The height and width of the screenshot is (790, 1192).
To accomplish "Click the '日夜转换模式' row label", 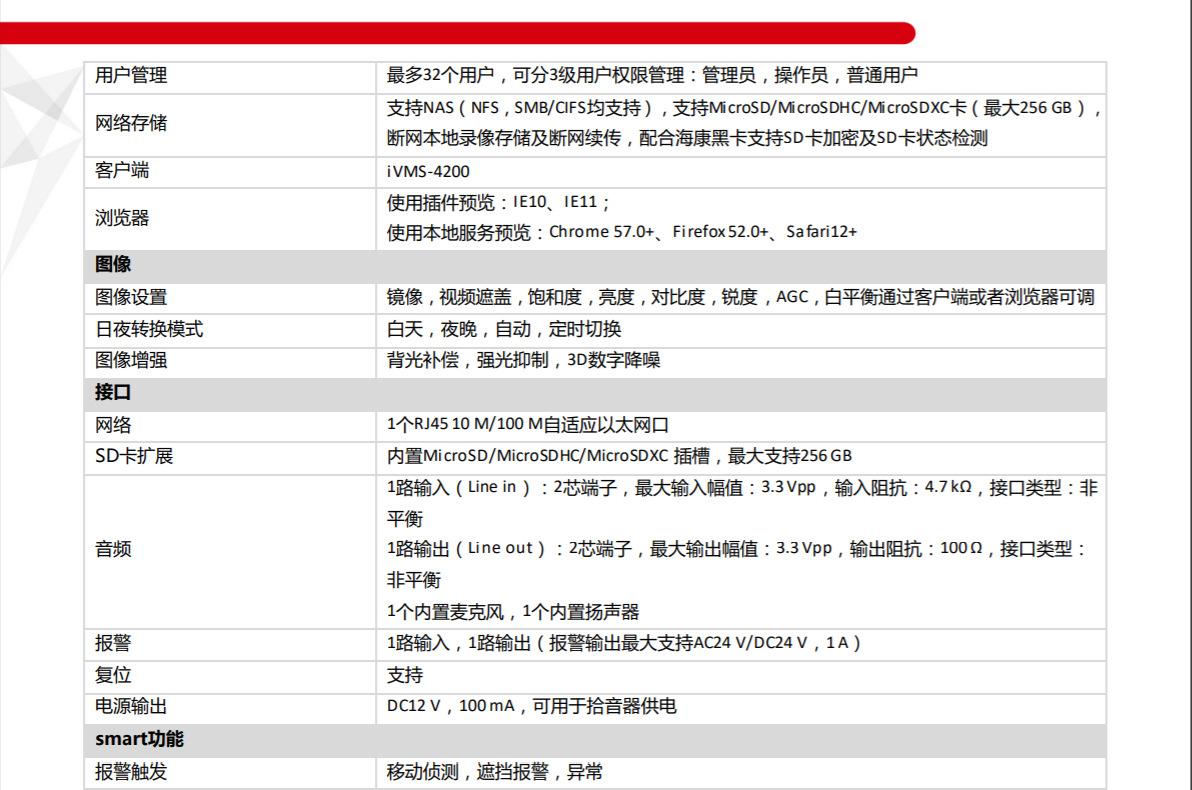I will coord(149,329).
